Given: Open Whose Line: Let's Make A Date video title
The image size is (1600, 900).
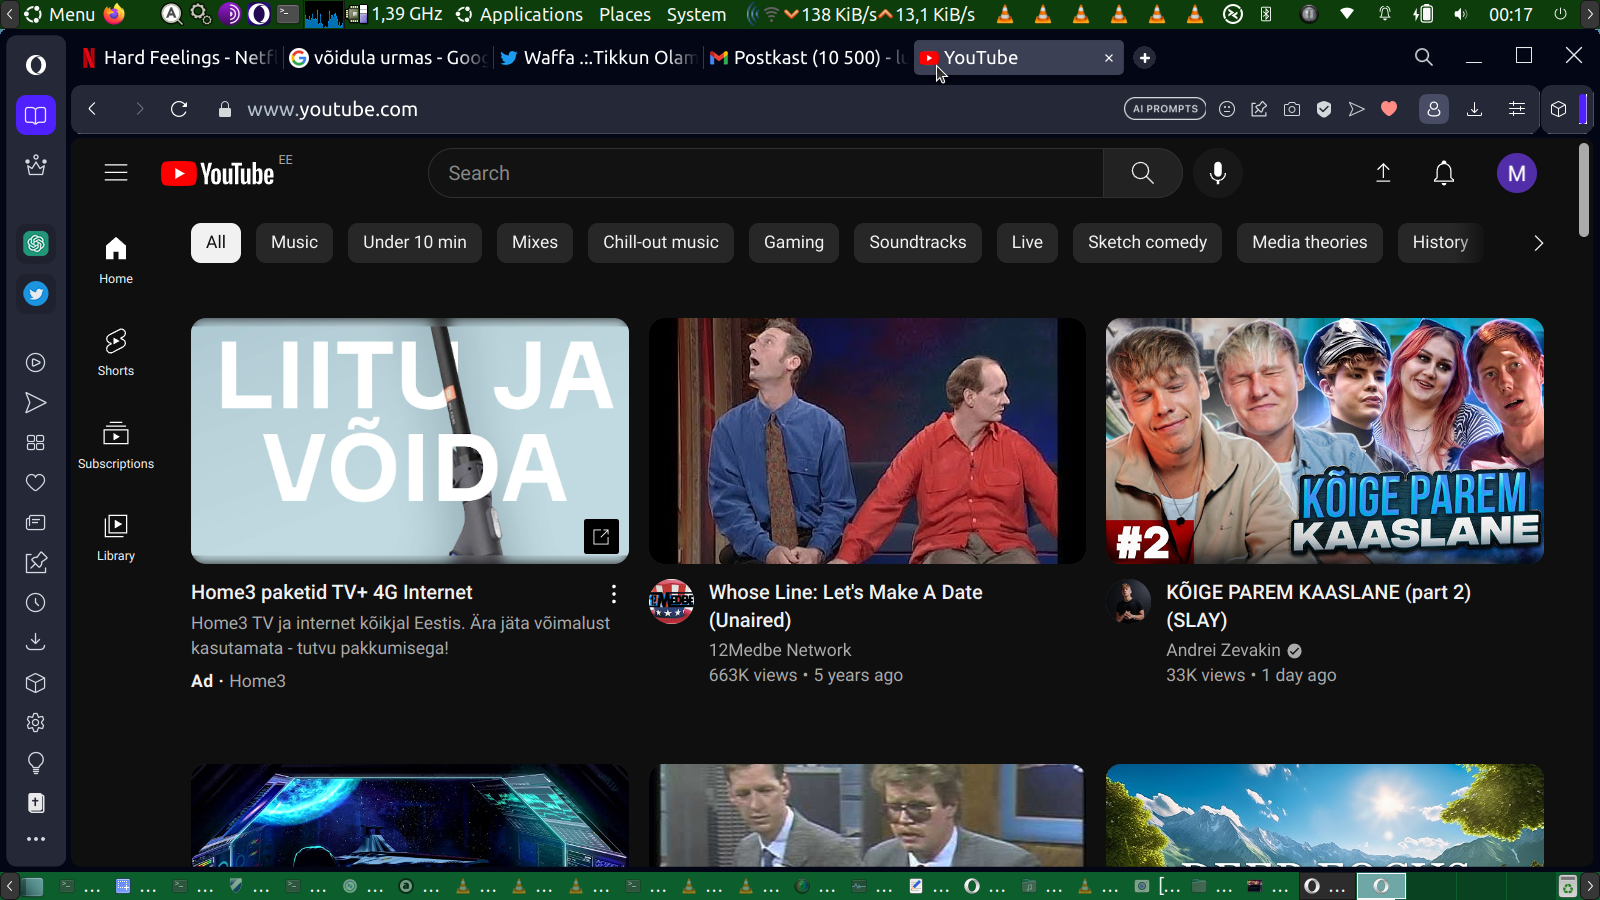Looking at the screenshot, I should [846, 606].
